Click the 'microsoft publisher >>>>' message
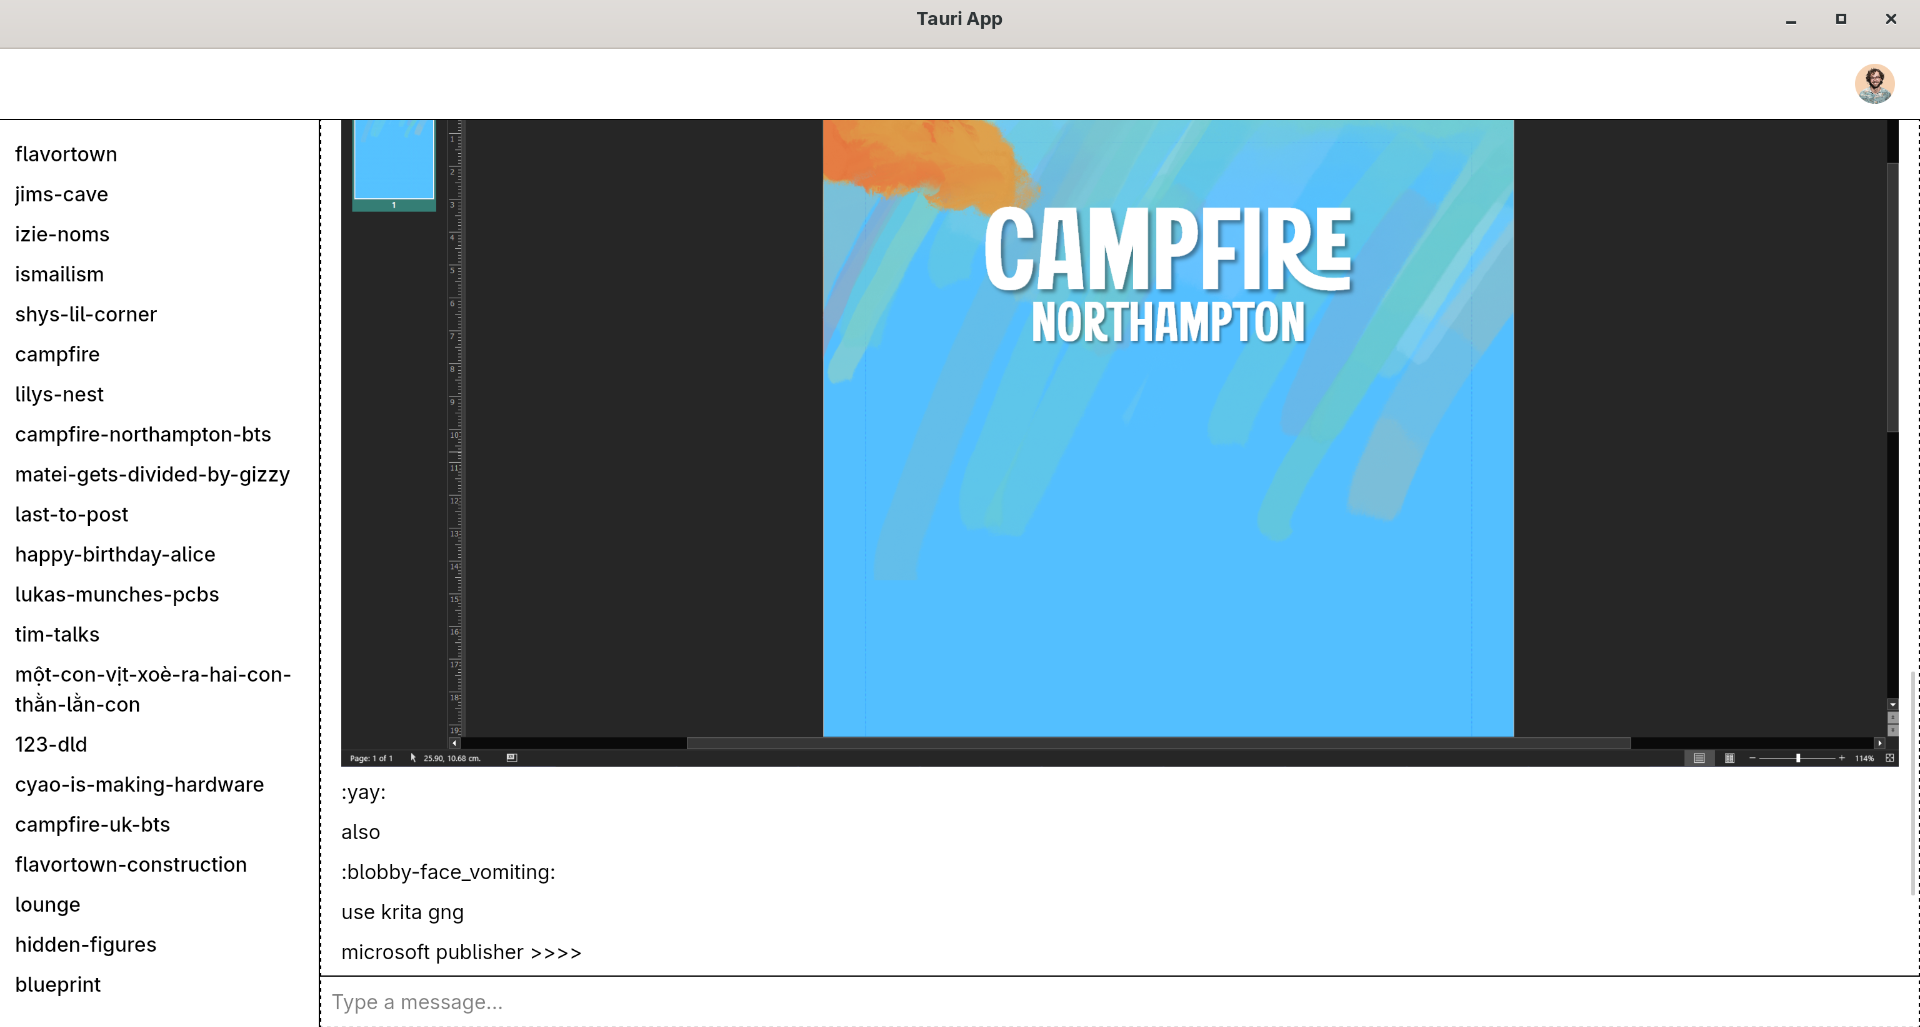The width and height of the screenshot is (1920, 1027). pyautogui.click(x=461, y=952)
